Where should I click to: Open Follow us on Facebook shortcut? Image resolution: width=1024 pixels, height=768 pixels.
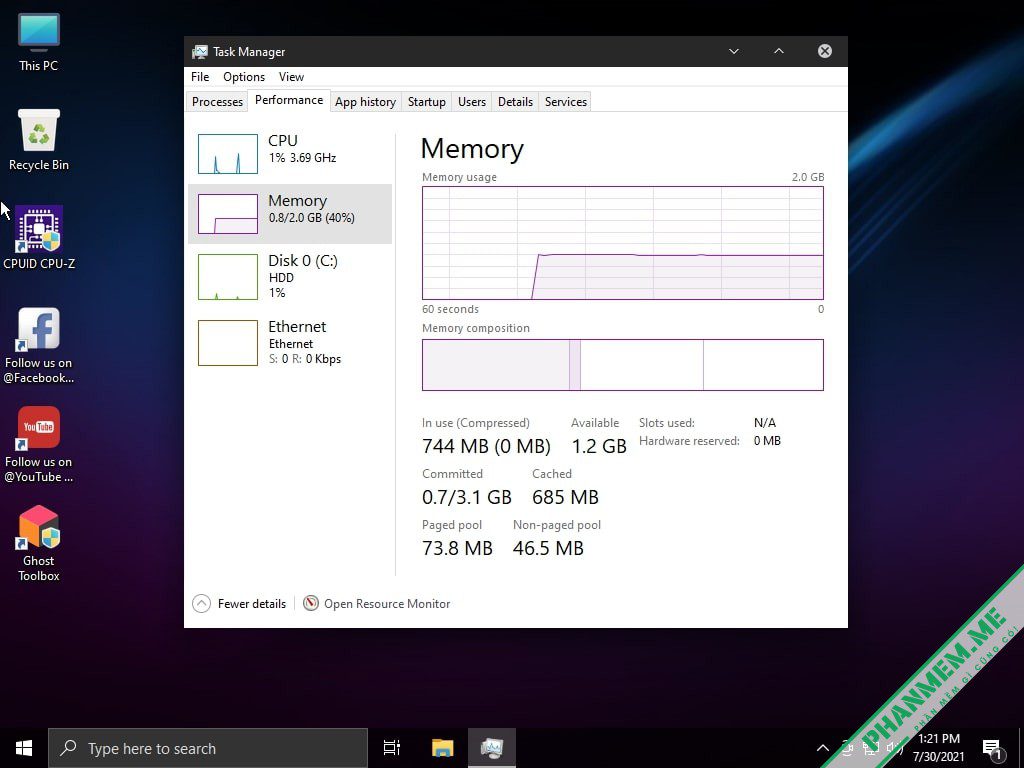point(39,345)
